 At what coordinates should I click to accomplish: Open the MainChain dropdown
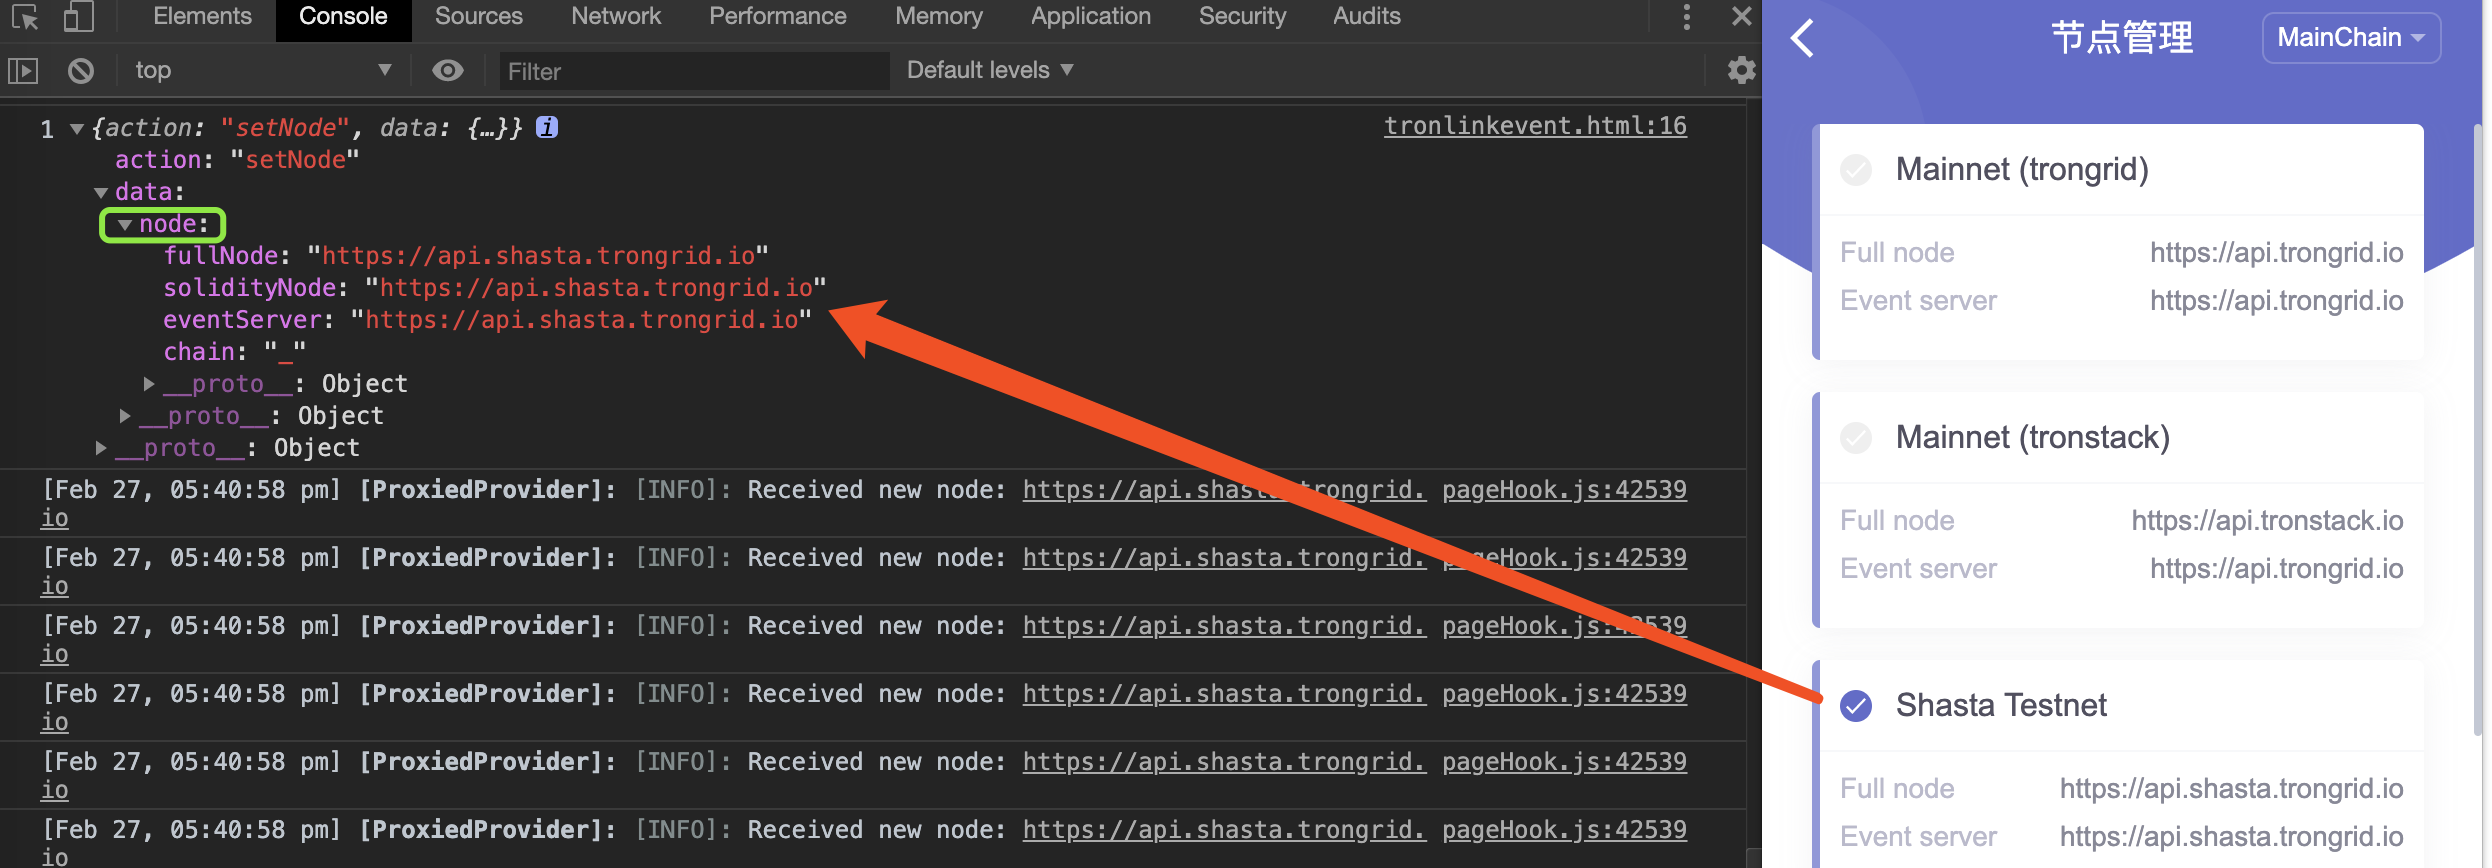[2351, 38]
